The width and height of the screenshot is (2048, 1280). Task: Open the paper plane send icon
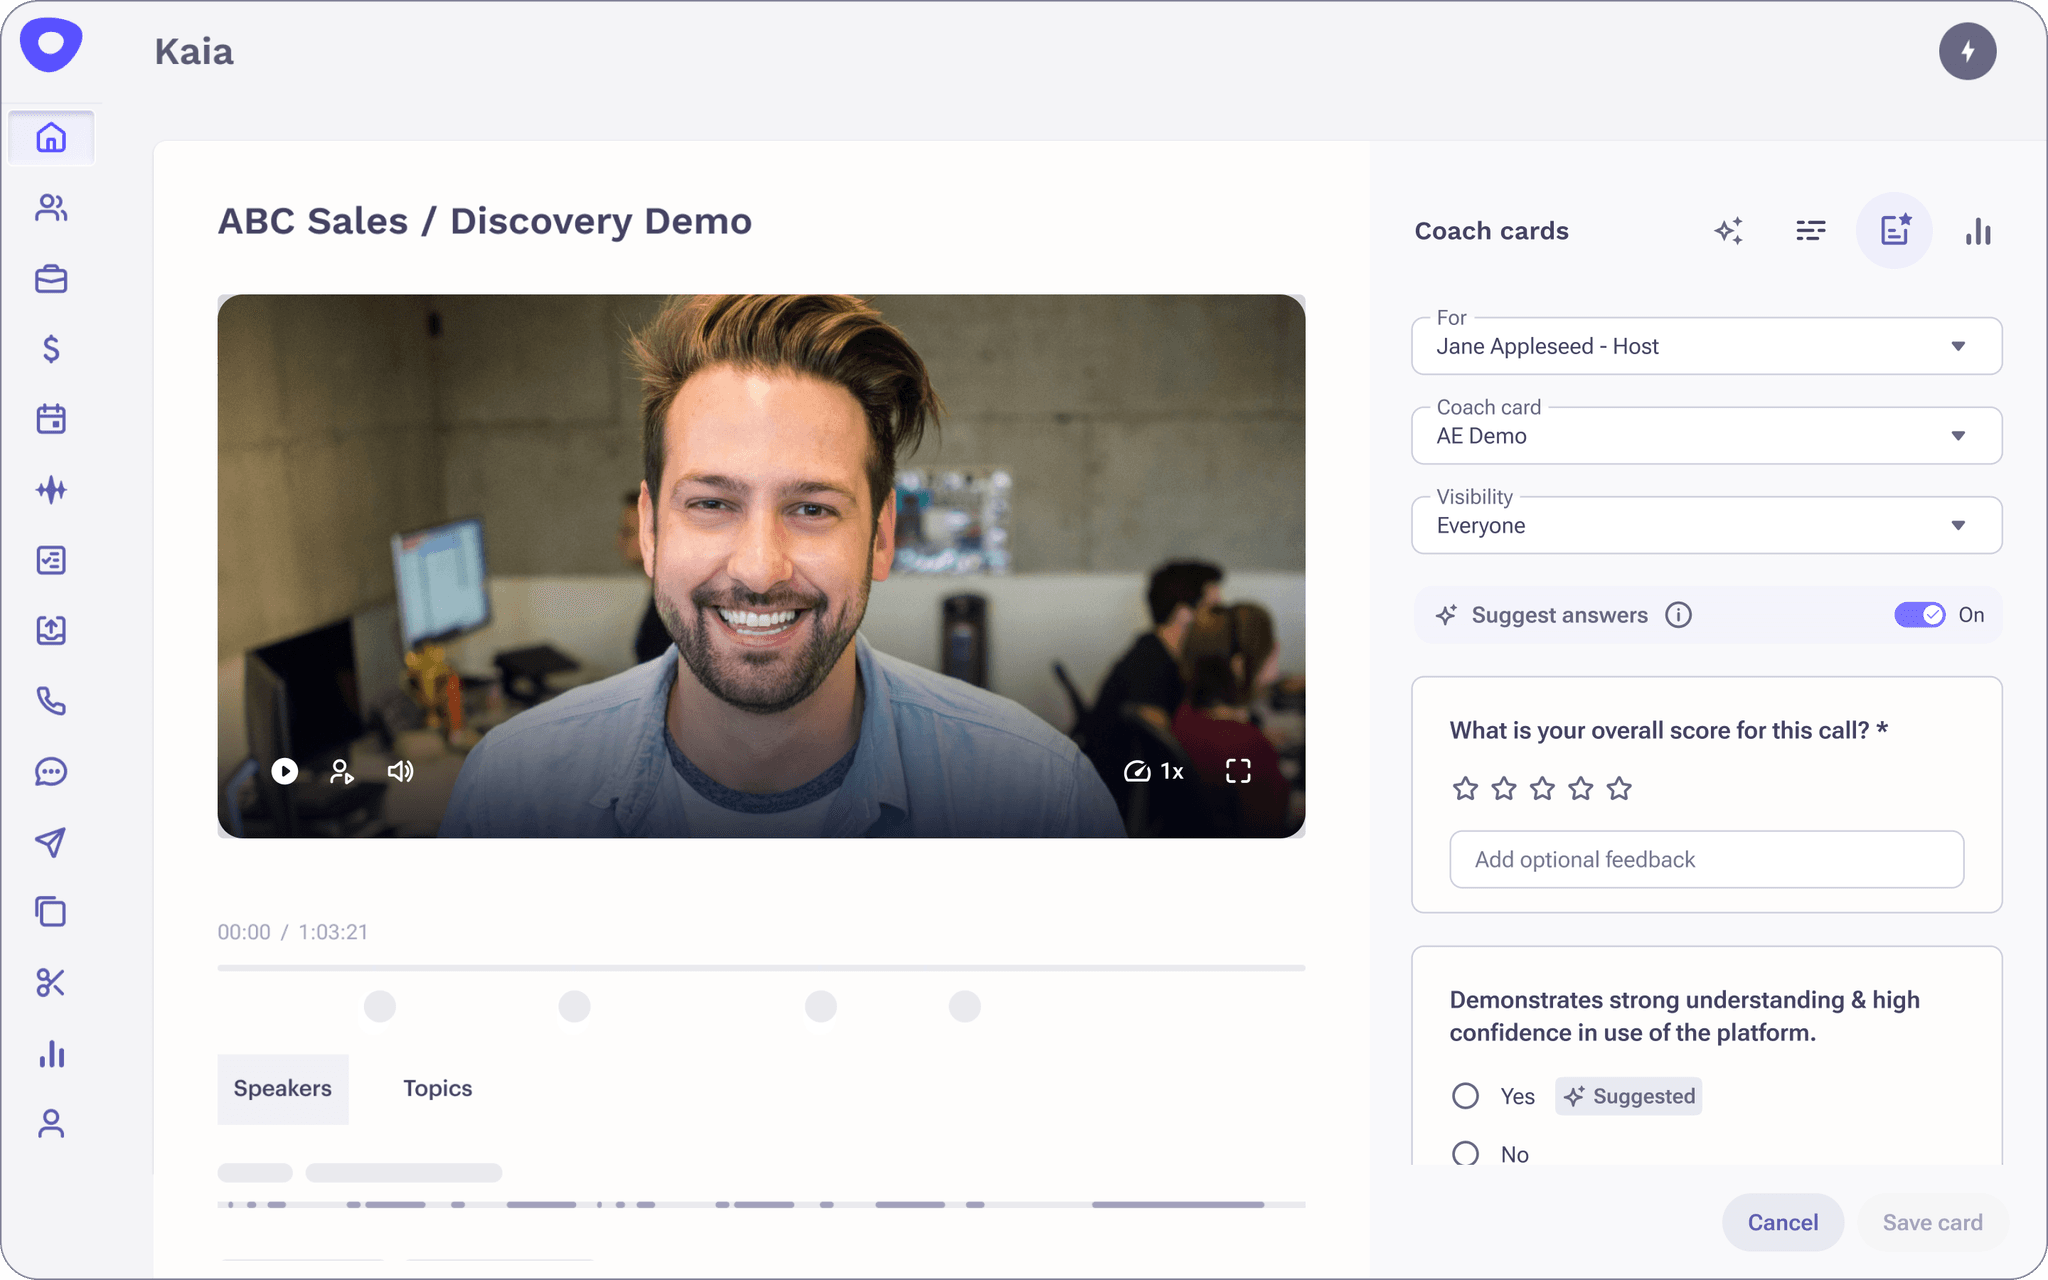point(51,842)
